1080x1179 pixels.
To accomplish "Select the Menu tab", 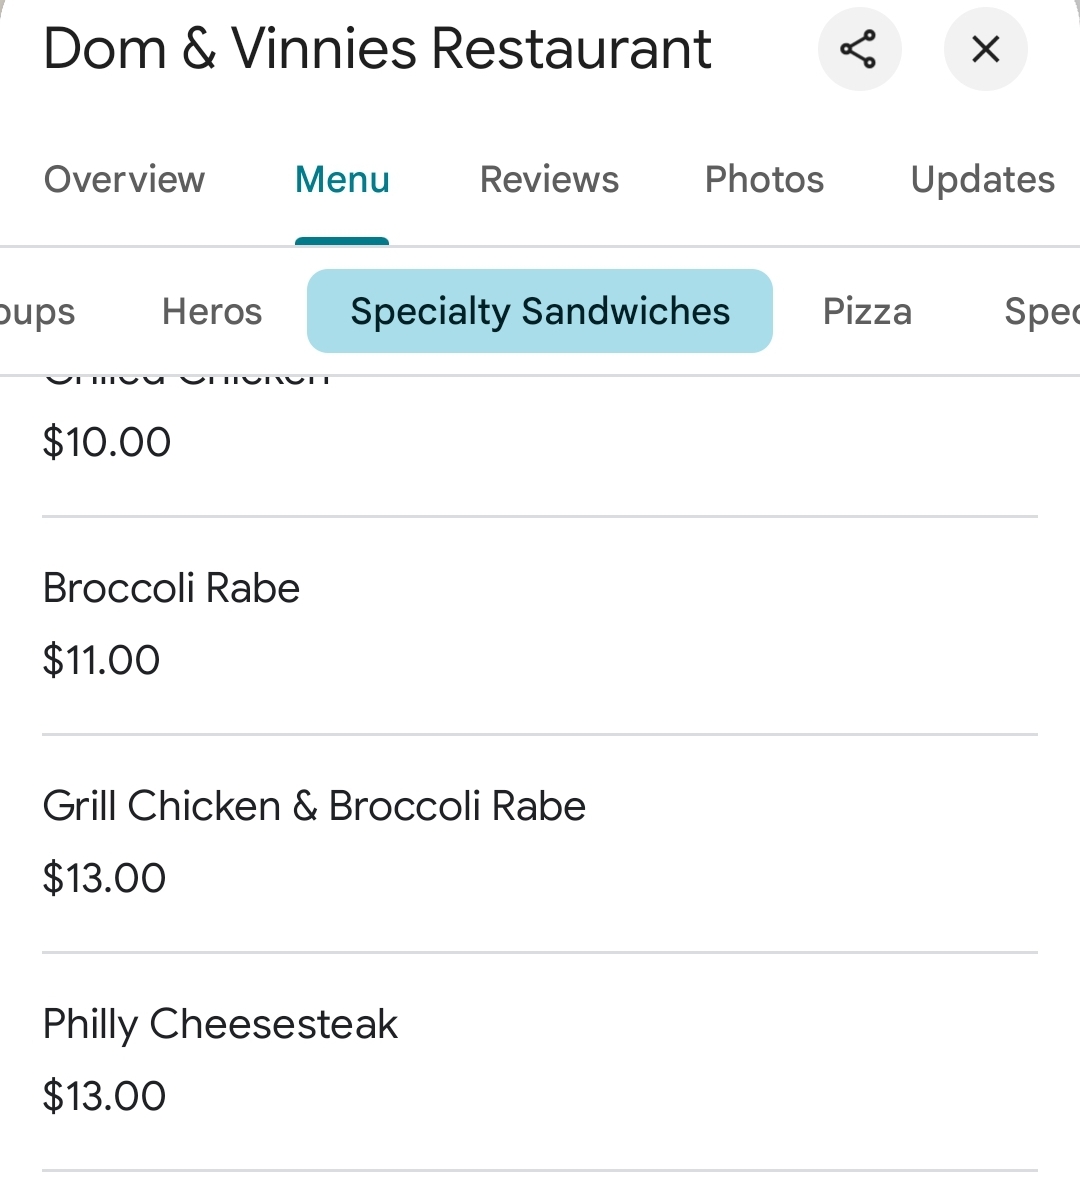I will click(x=342, y=180).
